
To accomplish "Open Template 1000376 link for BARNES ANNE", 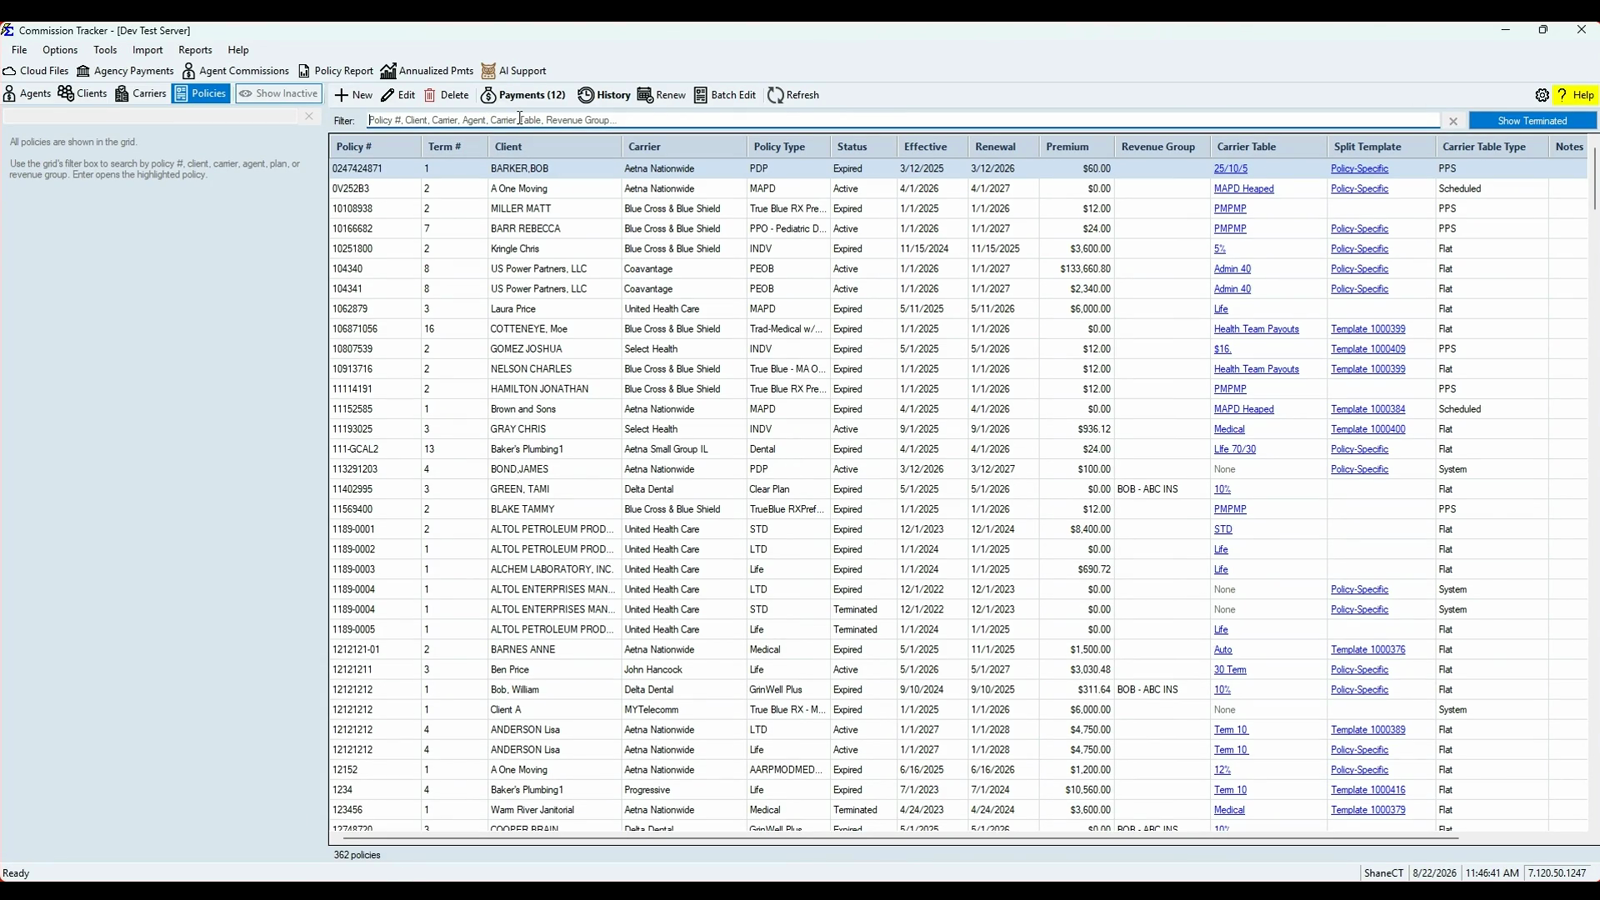I will click(1367, 649).
